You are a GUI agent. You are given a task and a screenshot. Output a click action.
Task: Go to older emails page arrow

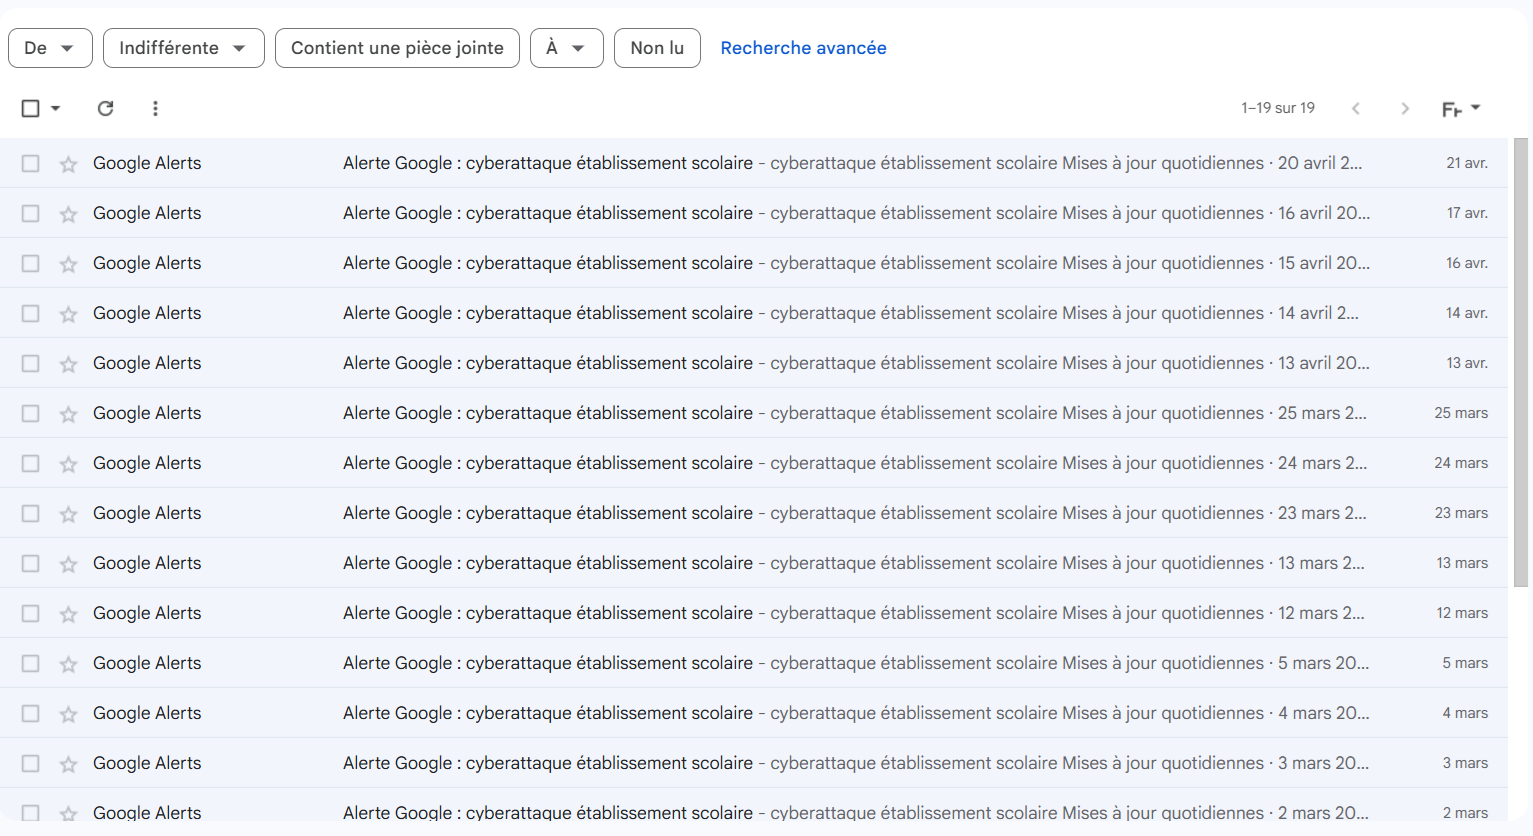point(1405,108)
